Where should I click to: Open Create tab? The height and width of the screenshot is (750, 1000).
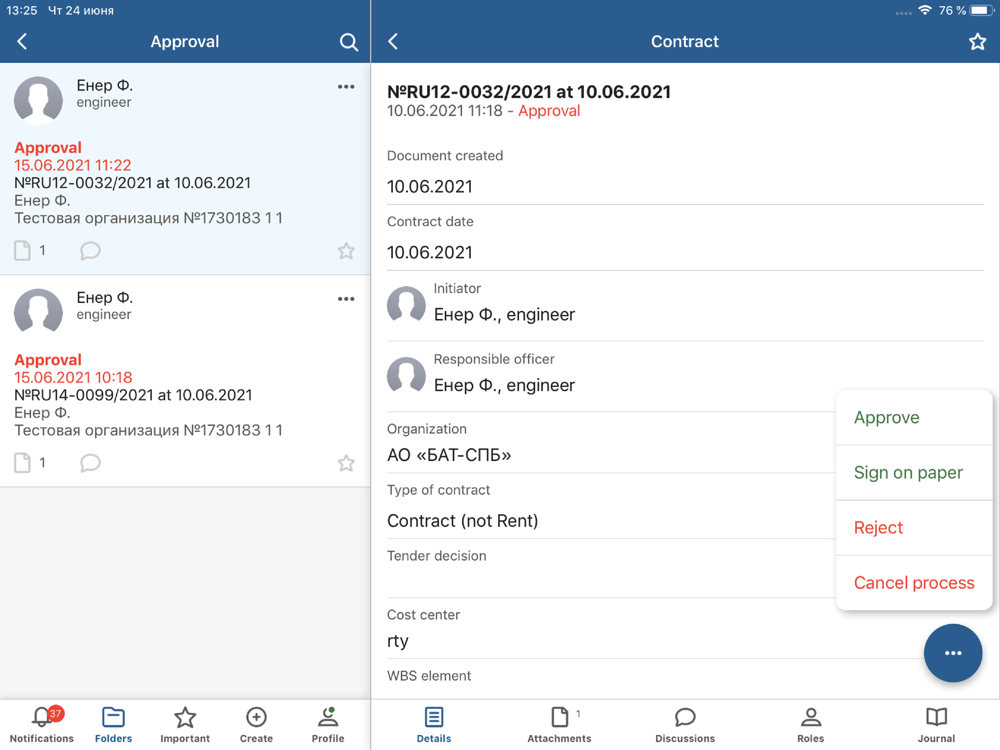click(x=256, y=725)
